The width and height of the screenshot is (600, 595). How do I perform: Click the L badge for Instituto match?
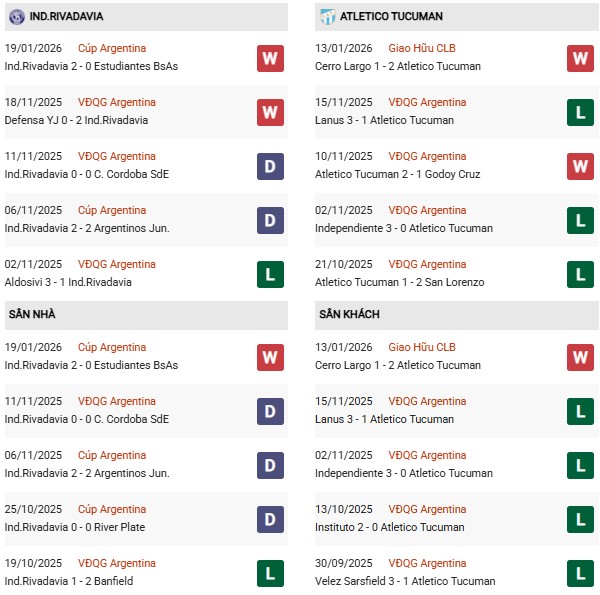point(581,519)
